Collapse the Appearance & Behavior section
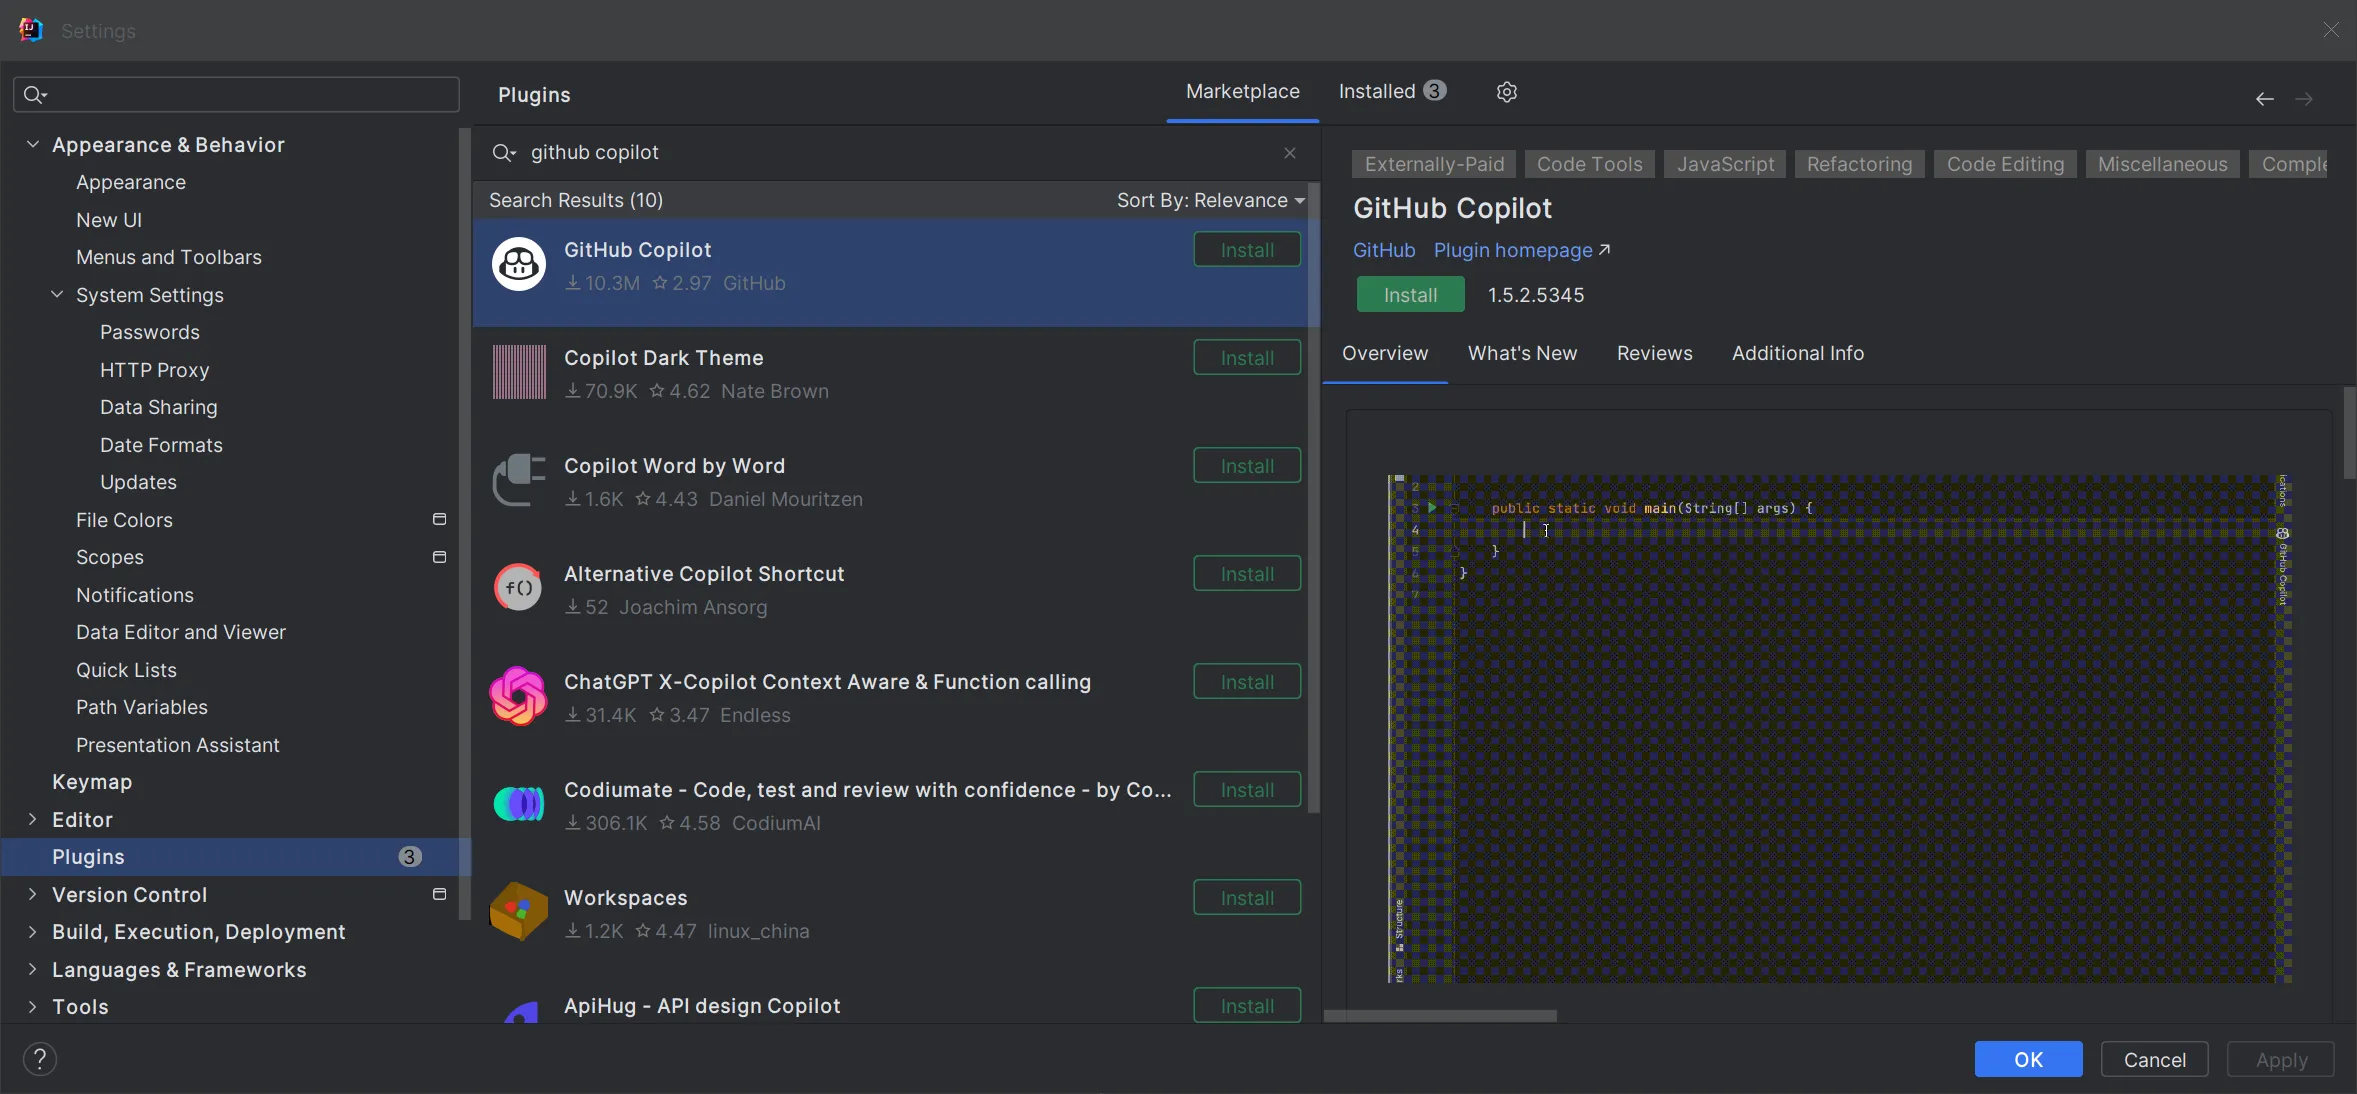Viewport: 2357px width, 1094px height. pos(32,145)
